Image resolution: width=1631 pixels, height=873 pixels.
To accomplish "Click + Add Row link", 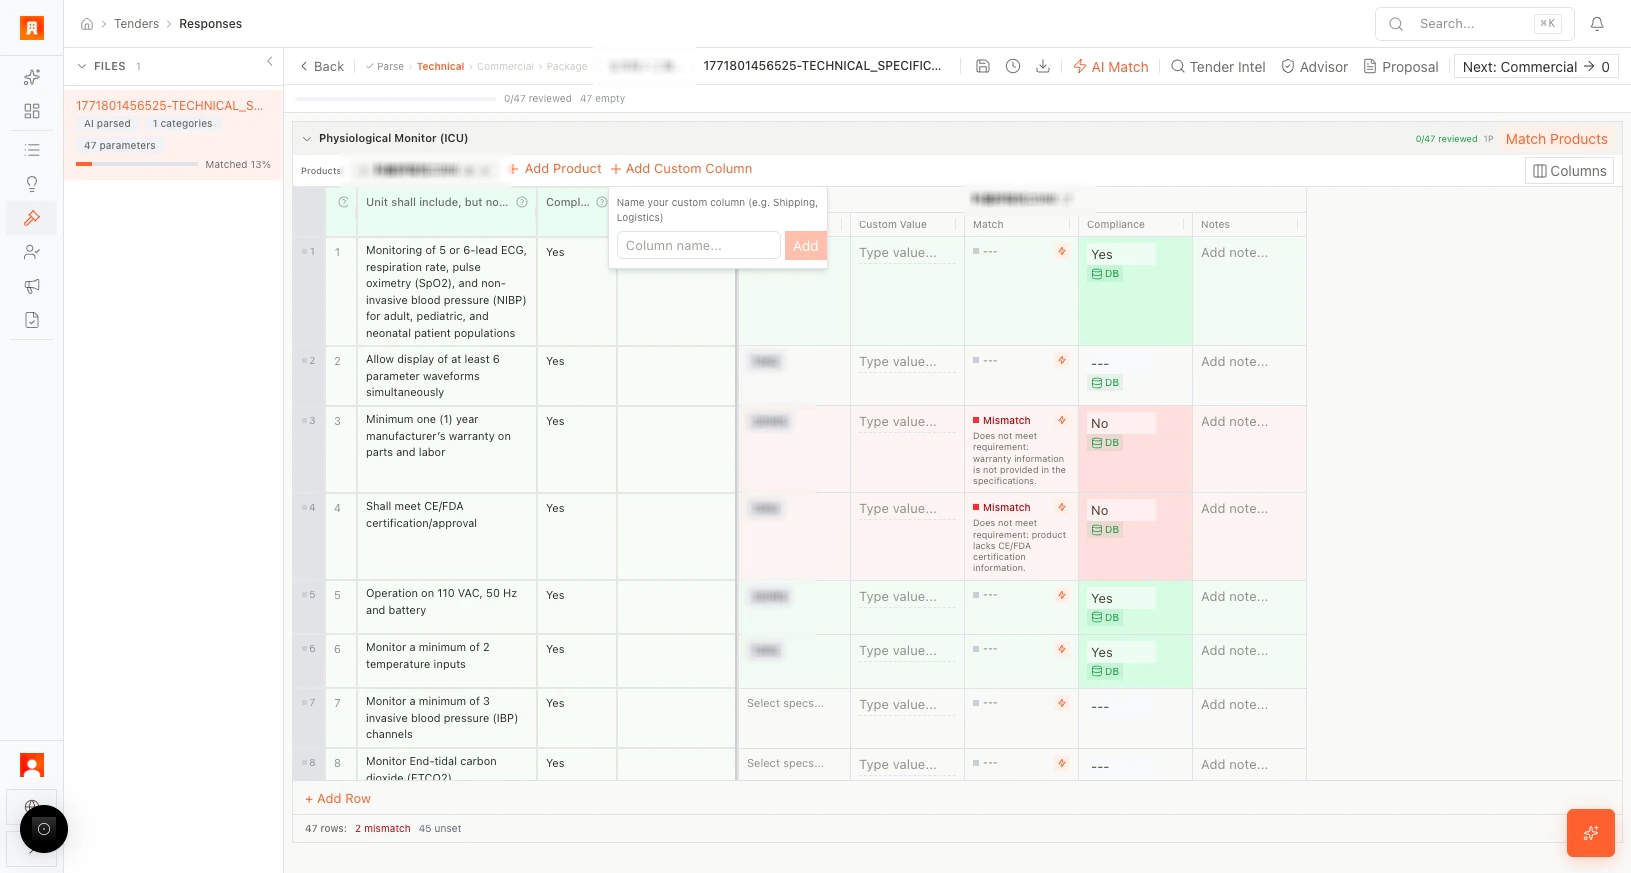I will pos(338,799).
